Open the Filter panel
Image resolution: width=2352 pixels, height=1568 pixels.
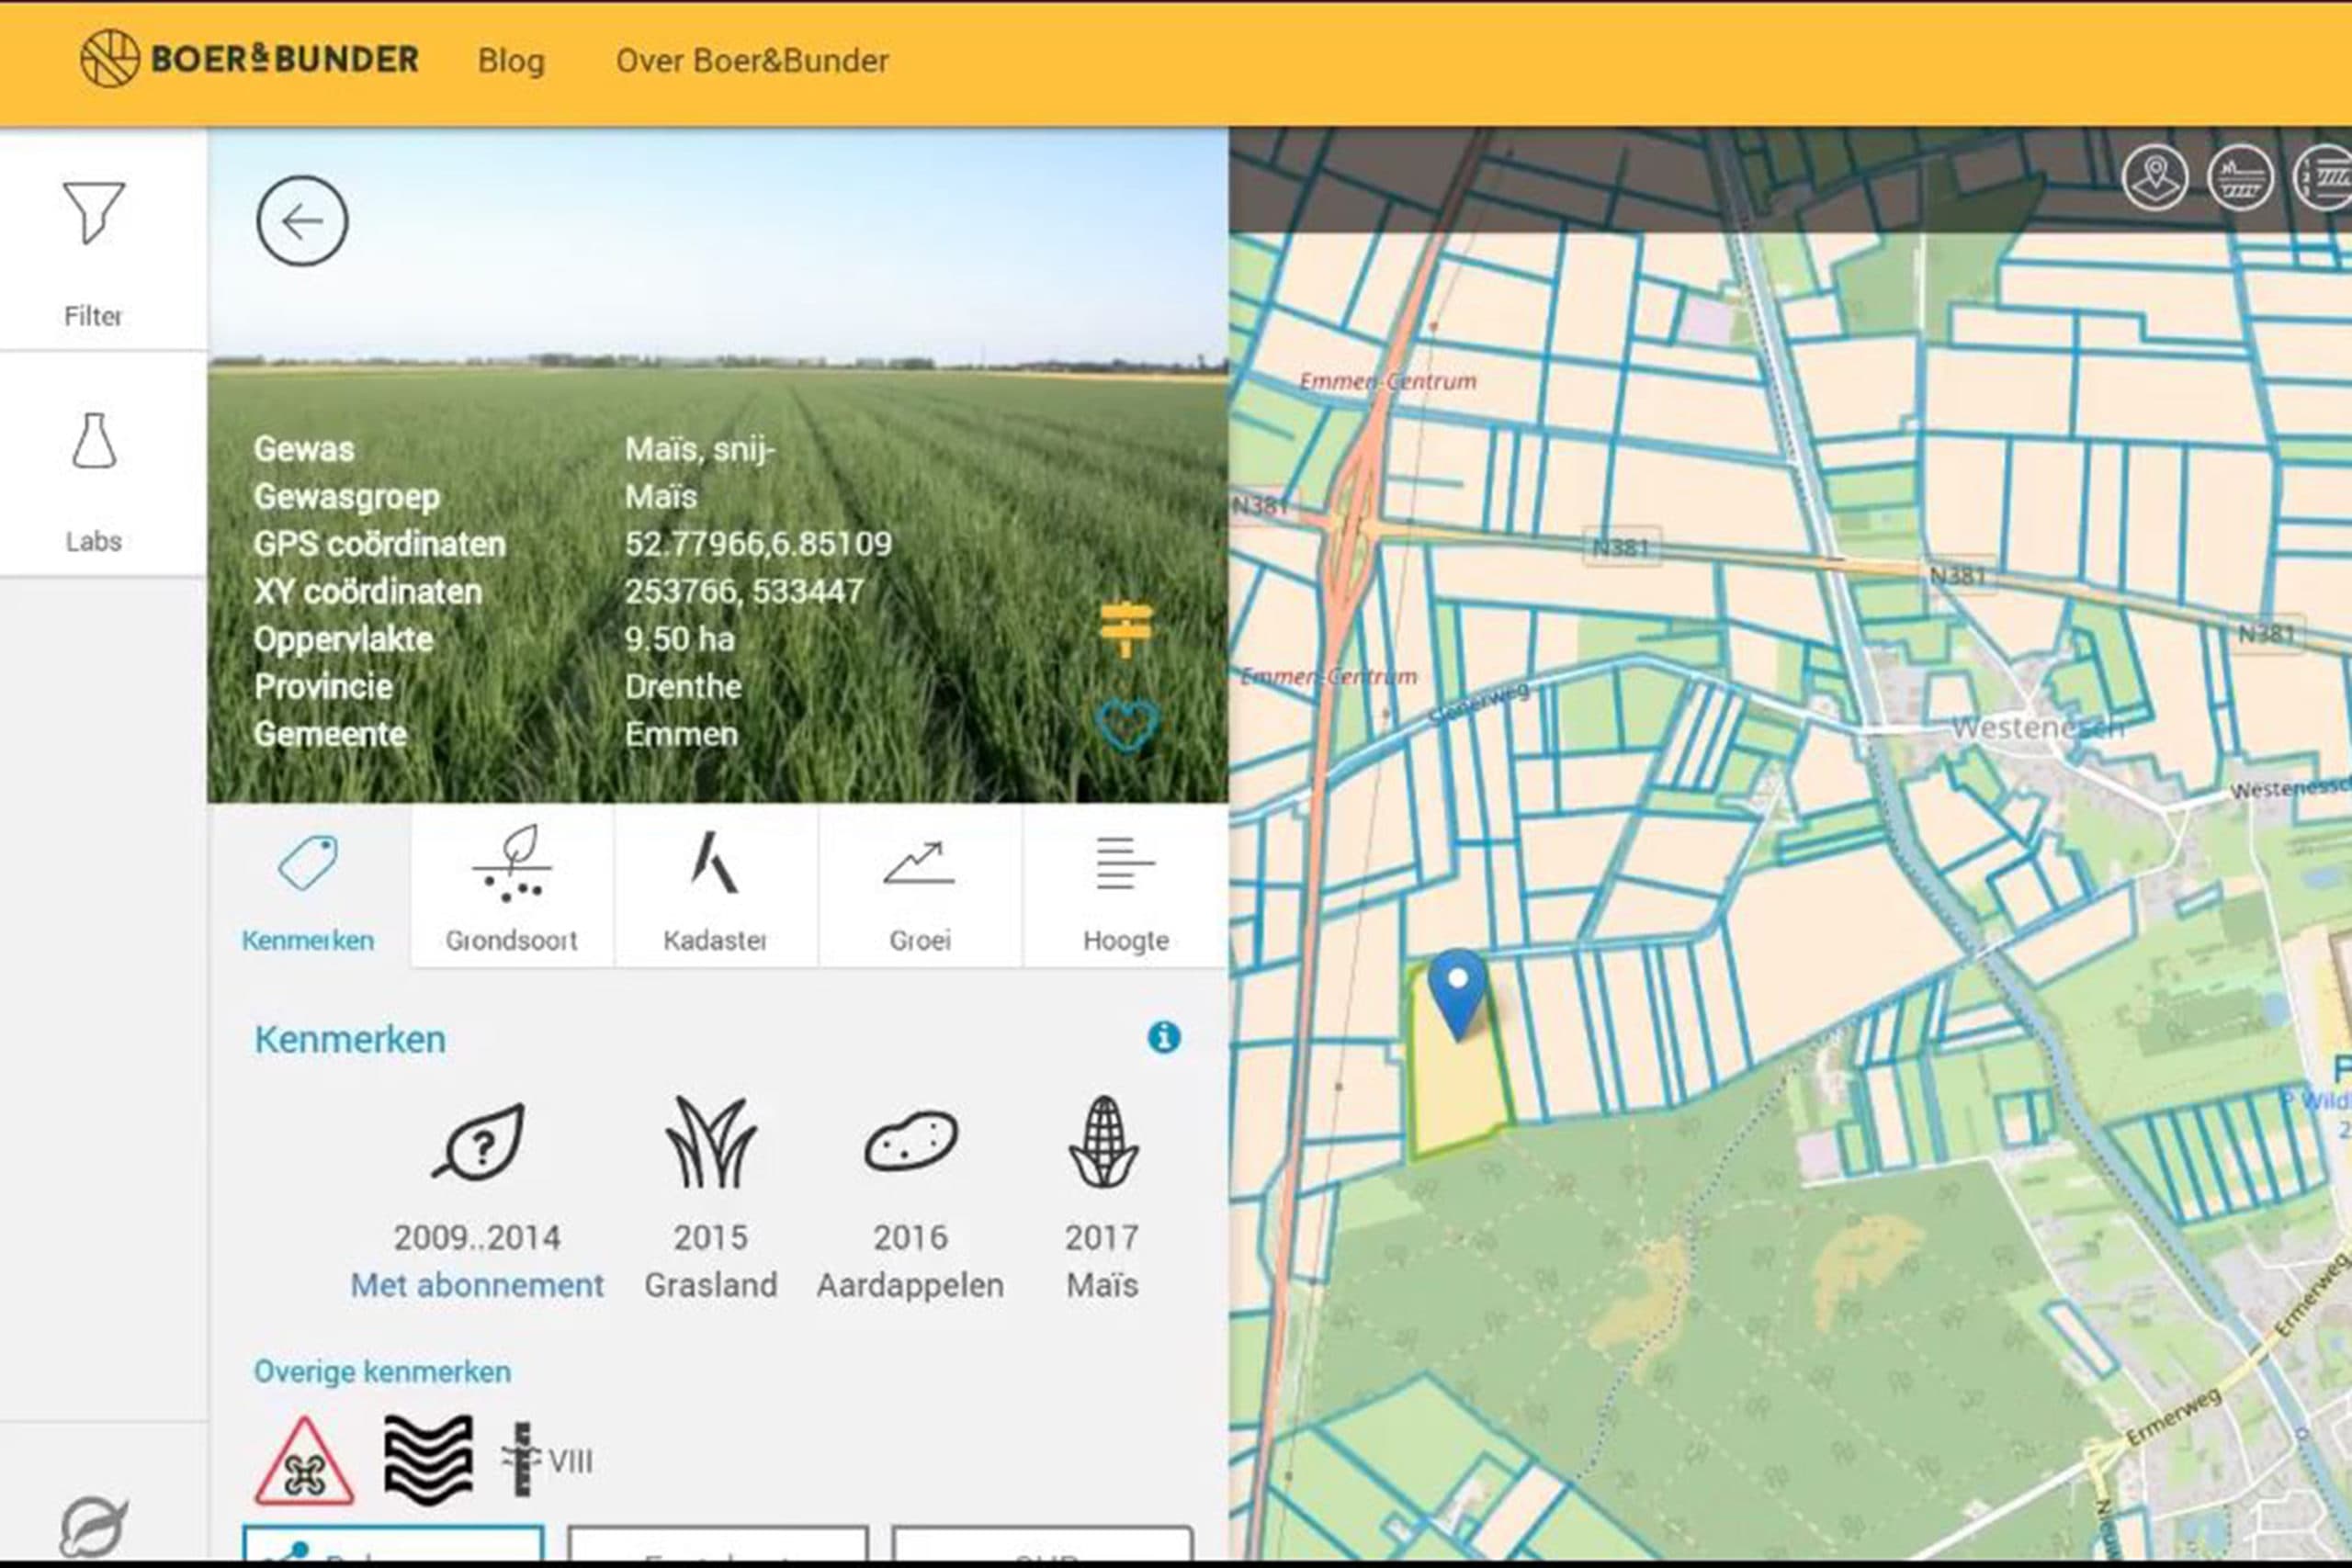coord(93,251)
